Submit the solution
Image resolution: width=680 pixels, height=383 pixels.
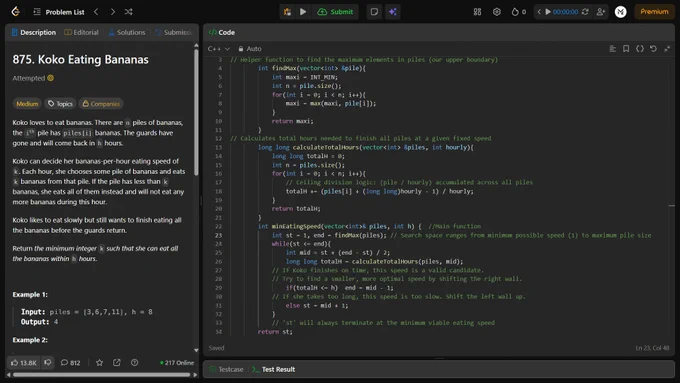point(335,12)
